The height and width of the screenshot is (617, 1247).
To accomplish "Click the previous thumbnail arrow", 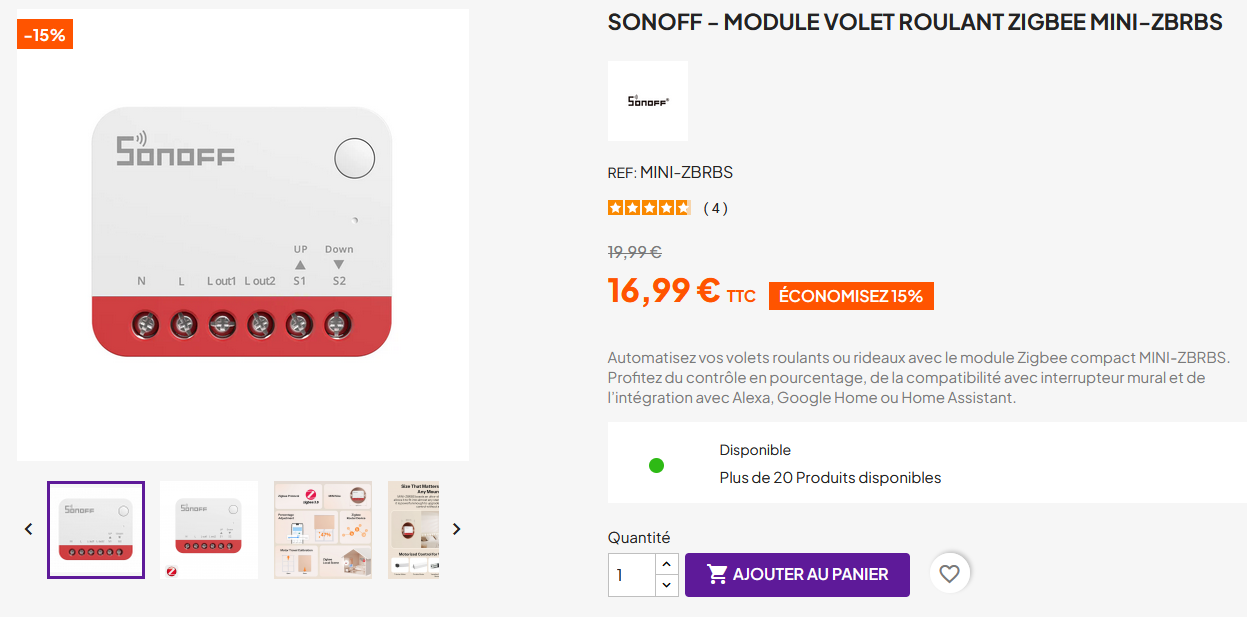I will coord(29,529).
